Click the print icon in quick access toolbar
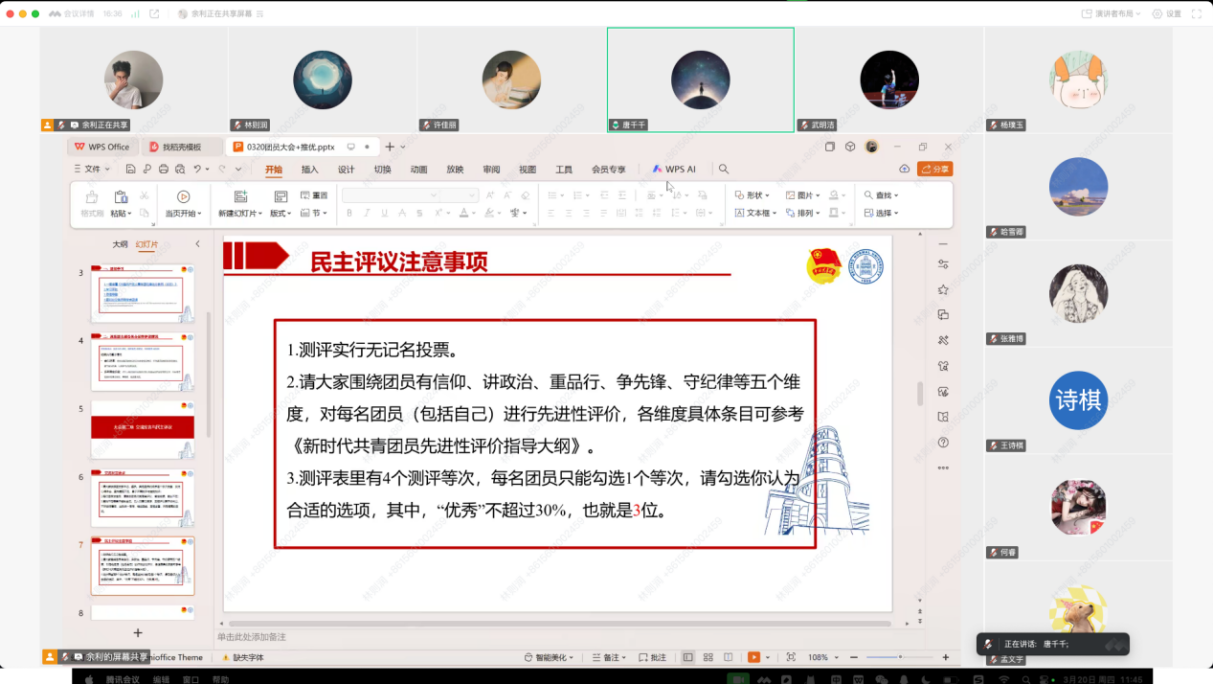 163,170
